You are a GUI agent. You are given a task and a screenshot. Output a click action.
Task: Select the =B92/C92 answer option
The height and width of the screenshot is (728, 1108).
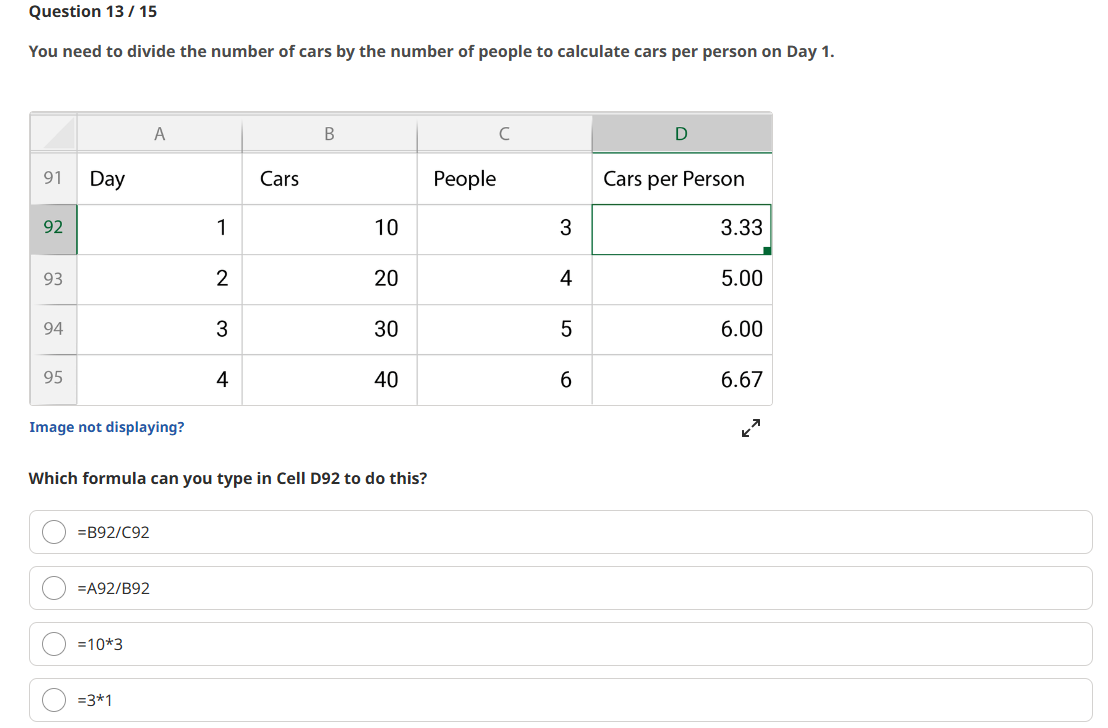click(53, 532)
